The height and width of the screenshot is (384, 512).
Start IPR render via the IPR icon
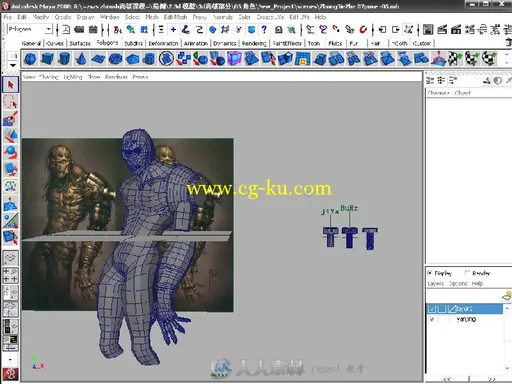pos(456,30)
